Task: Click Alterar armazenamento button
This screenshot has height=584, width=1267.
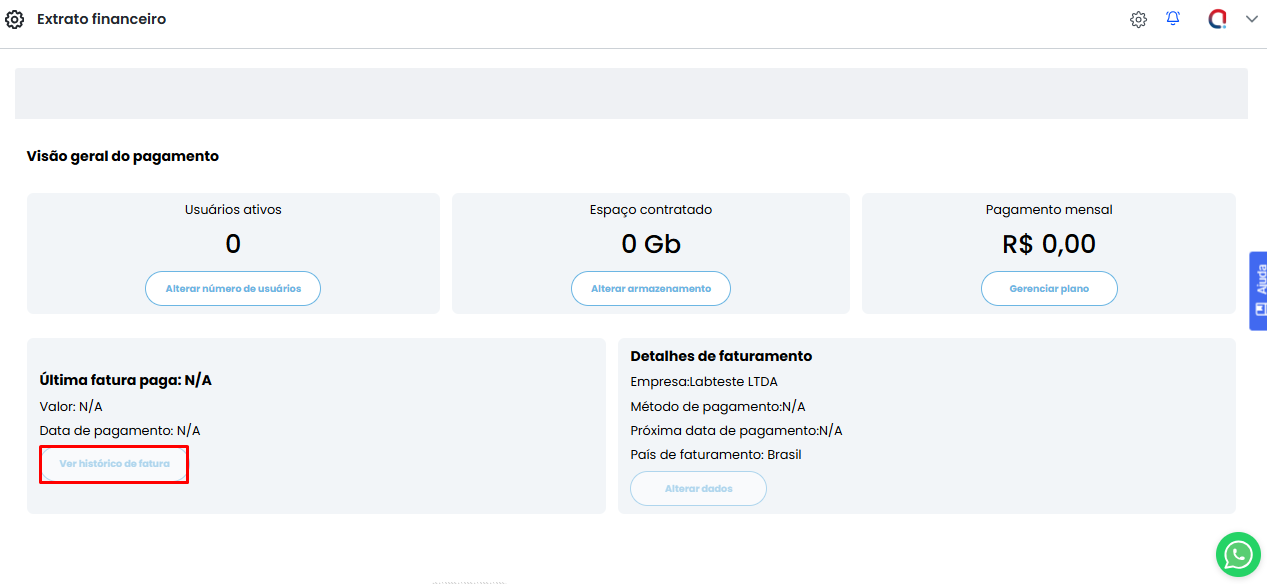Action: click(651, 288)
